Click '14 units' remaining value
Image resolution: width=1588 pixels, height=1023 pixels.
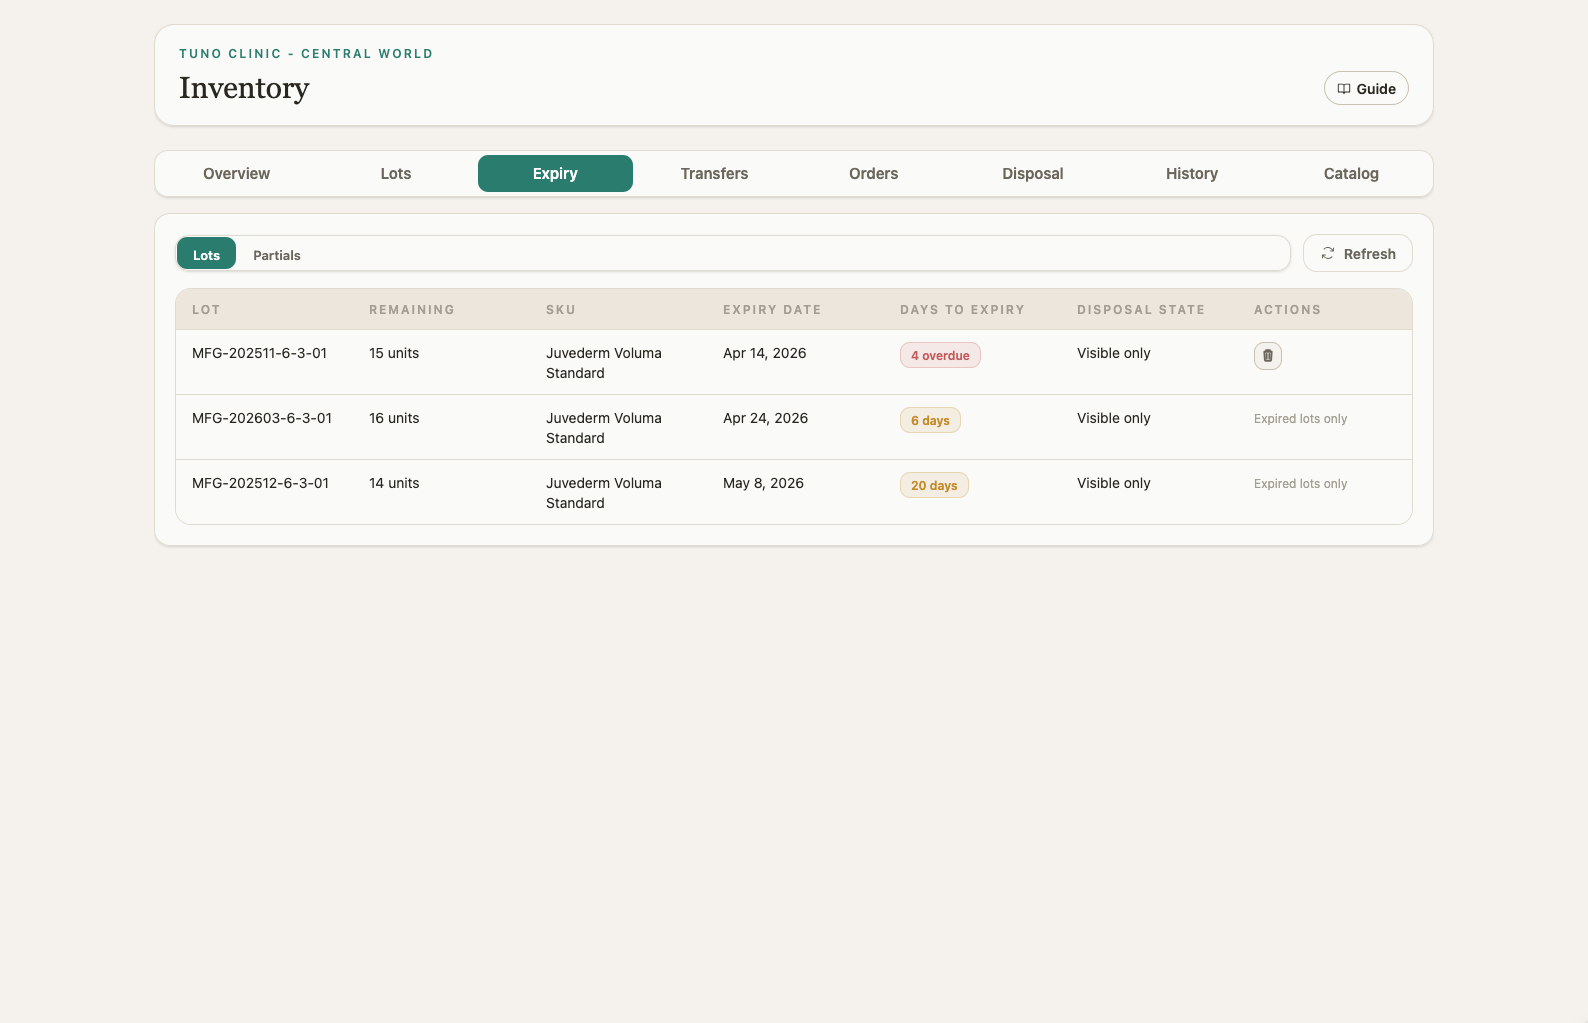(x=394, y=483)
